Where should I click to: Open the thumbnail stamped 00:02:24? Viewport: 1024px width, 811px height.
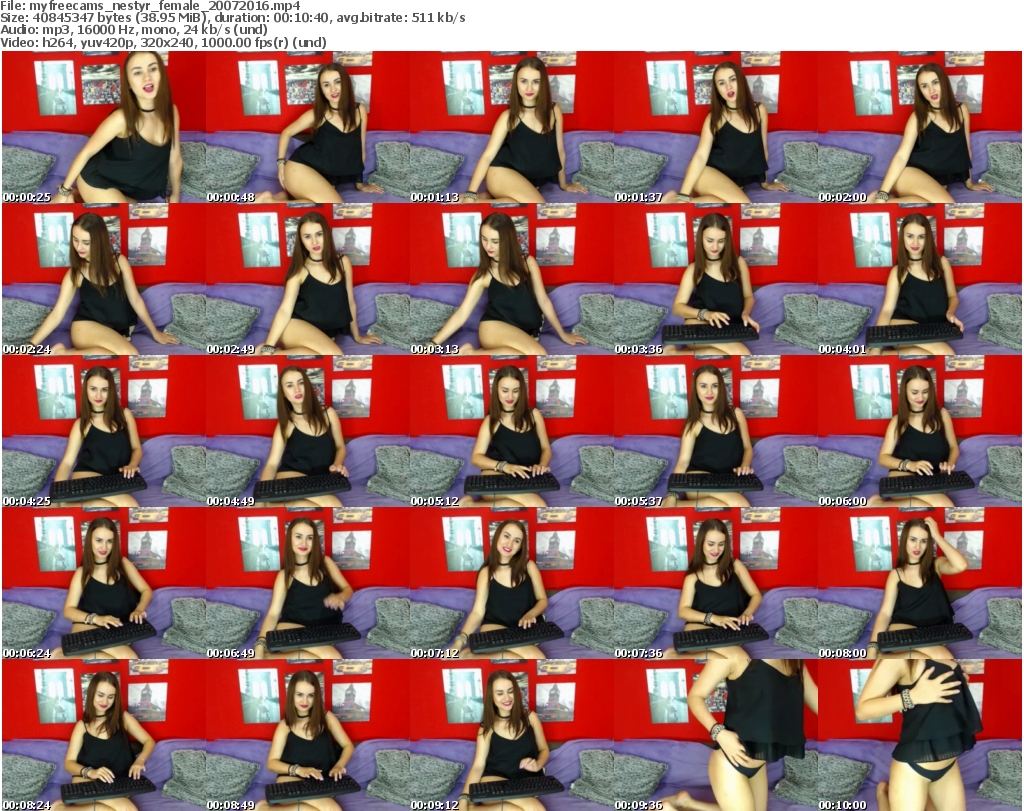tap(104, 279)
